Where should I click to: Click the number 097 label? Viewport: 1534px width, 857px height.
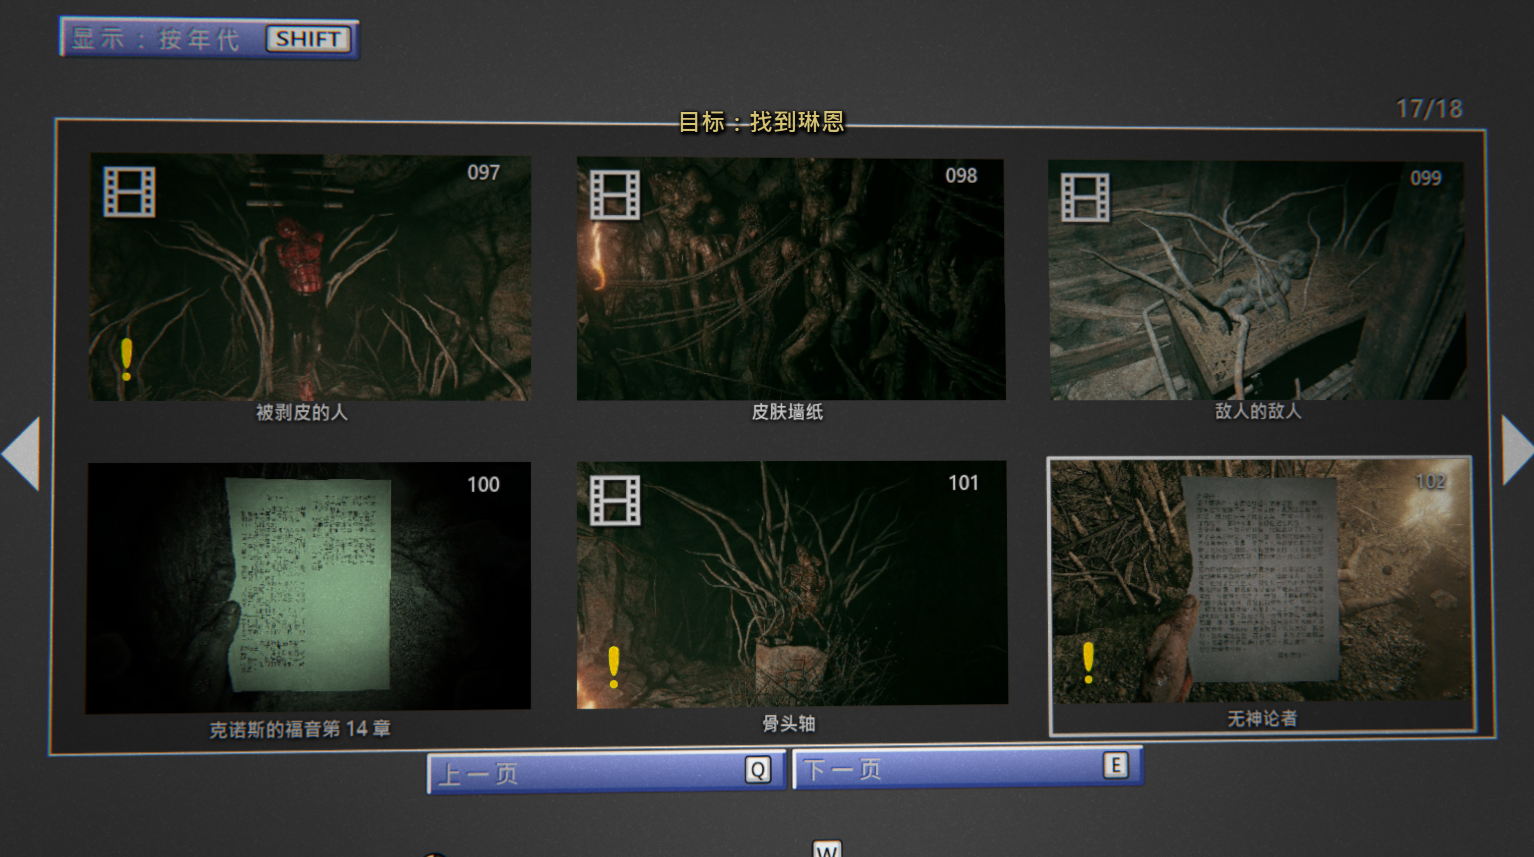[484, 173]
